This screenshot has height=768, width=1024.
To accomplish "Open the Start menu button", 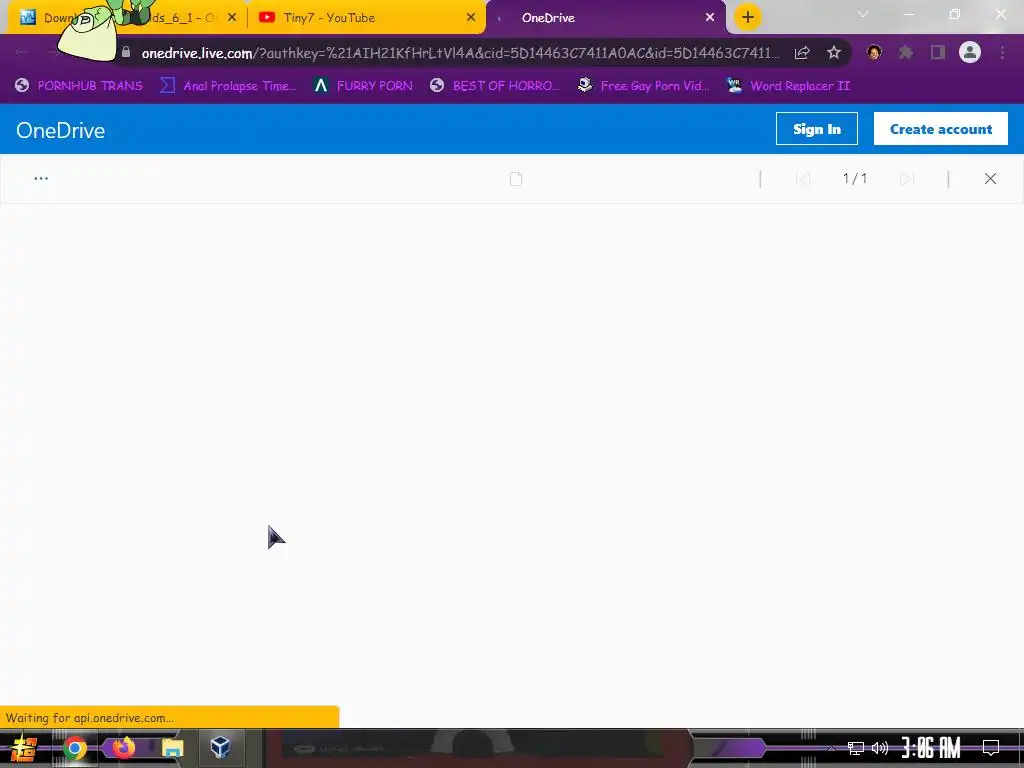I will (25, 748).
